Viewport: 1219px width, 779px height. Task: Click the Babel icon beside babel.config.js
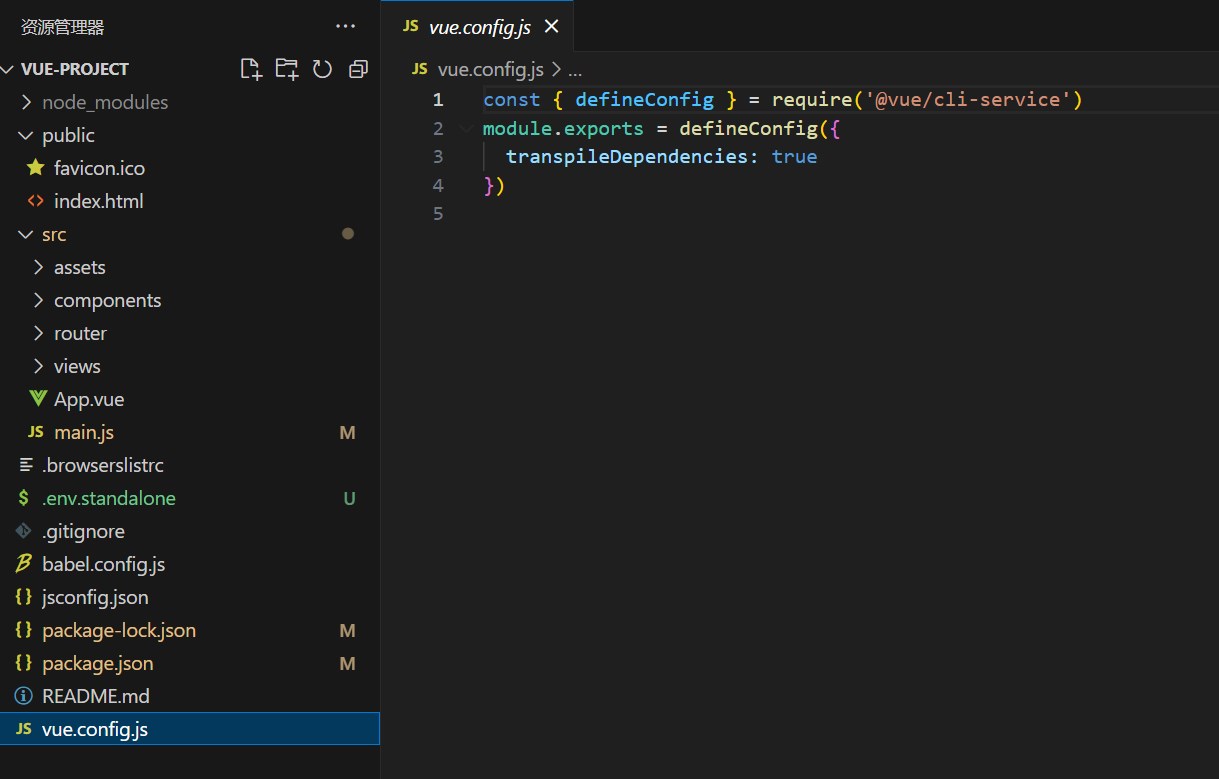[x=24, y=564]
